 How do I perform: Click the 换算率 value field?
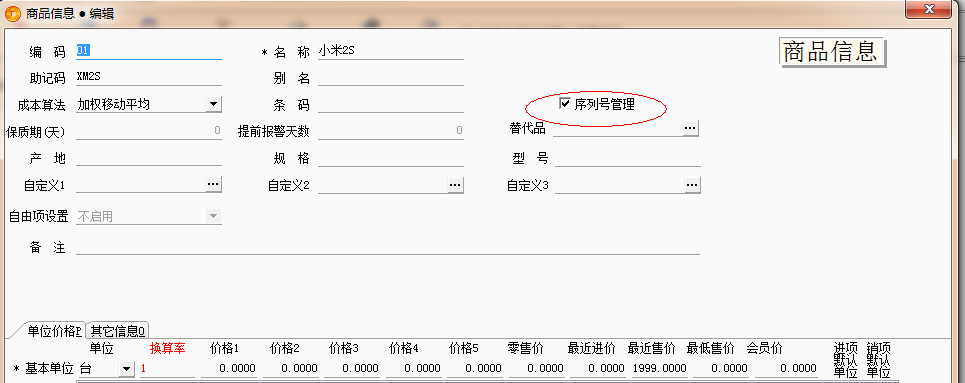point(167,369)
